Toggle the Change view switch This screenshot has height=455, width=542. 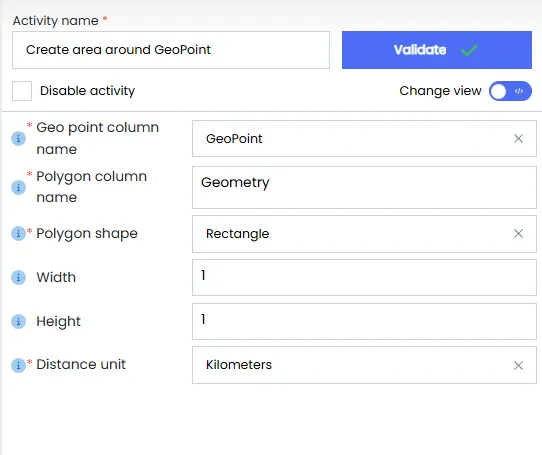[510, 91]
